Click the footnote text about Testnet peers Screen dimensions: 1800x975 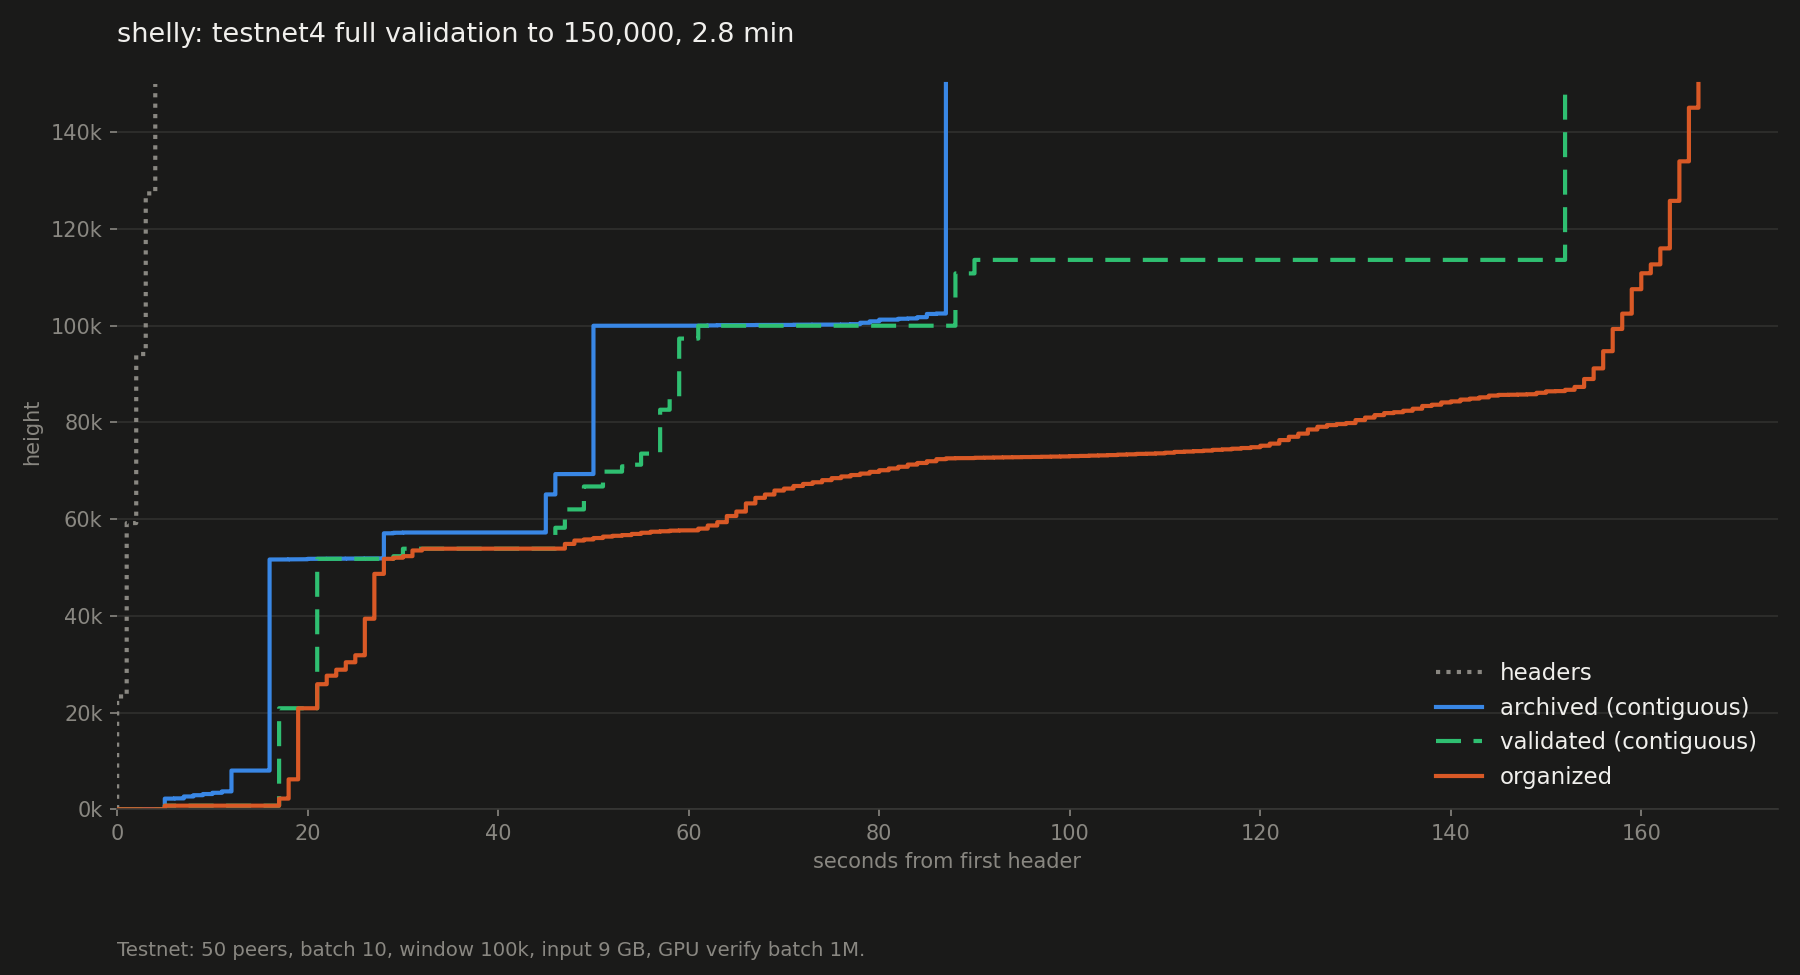coord(490,949)
